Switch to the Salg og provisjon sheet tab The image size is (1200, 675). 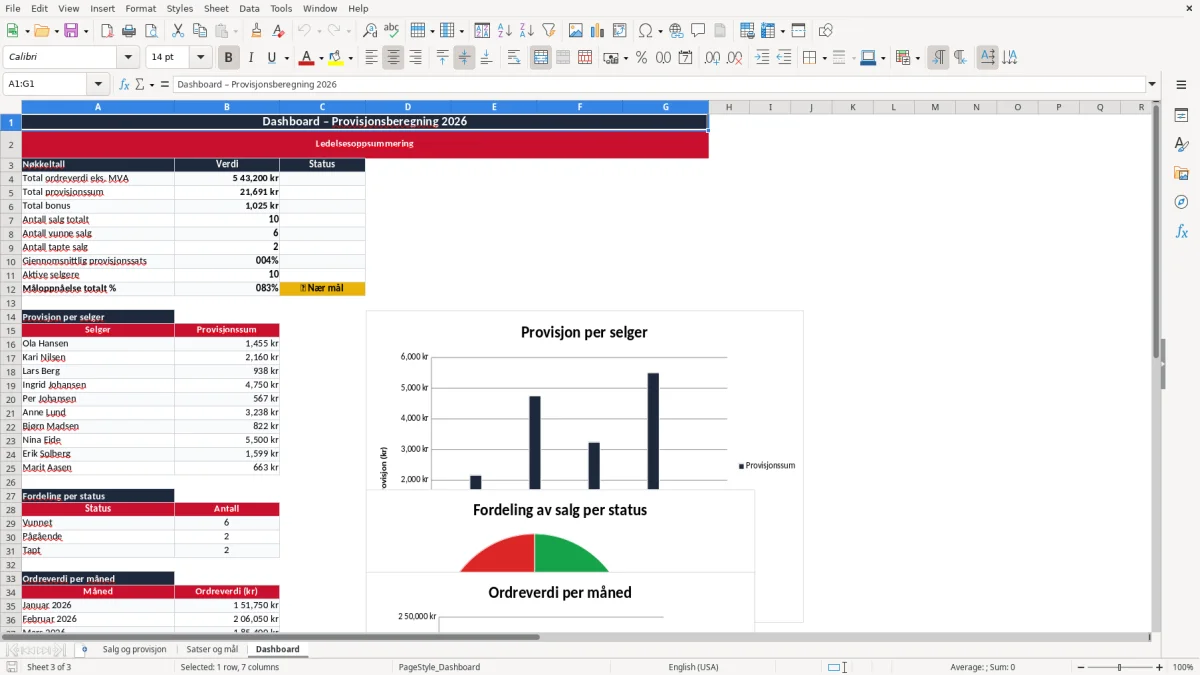coord(134,649)
